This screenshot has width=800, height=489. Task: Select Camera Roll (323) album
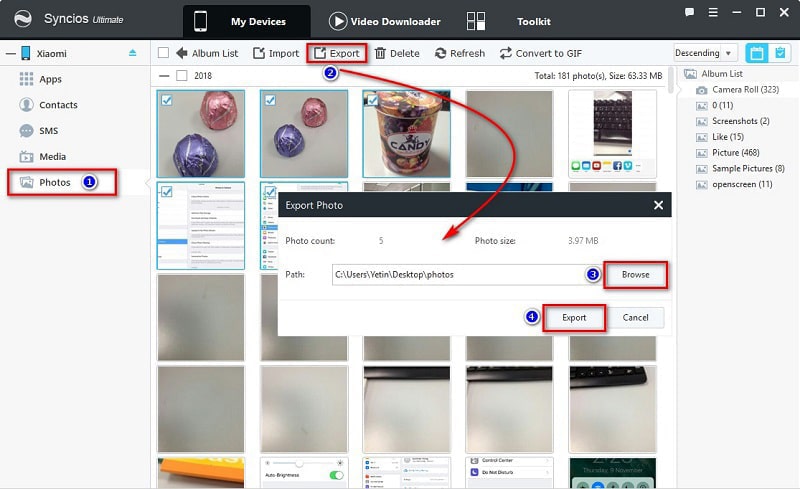tap(745, 89)
